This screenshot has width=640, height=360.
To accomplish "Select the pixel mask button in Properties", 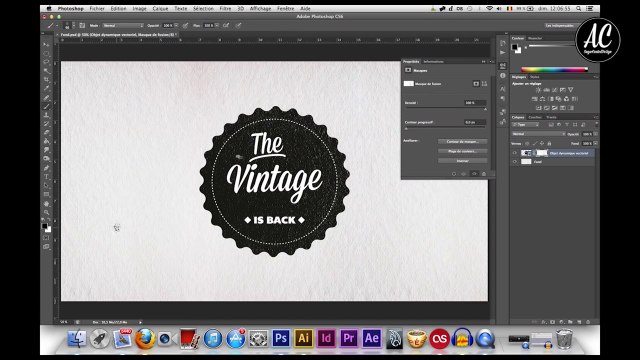I will pyautogui.click(x=476, y=84).
